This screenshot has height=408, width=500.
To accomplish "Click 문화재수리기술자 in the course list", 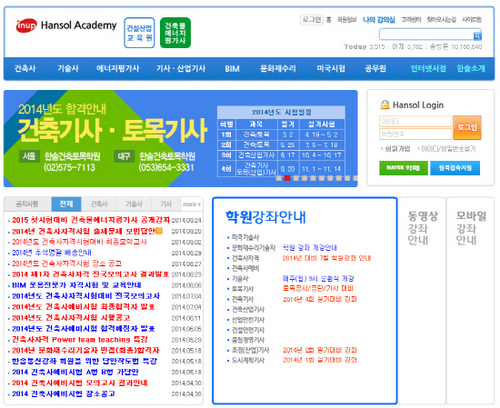I will coord(253,248).
